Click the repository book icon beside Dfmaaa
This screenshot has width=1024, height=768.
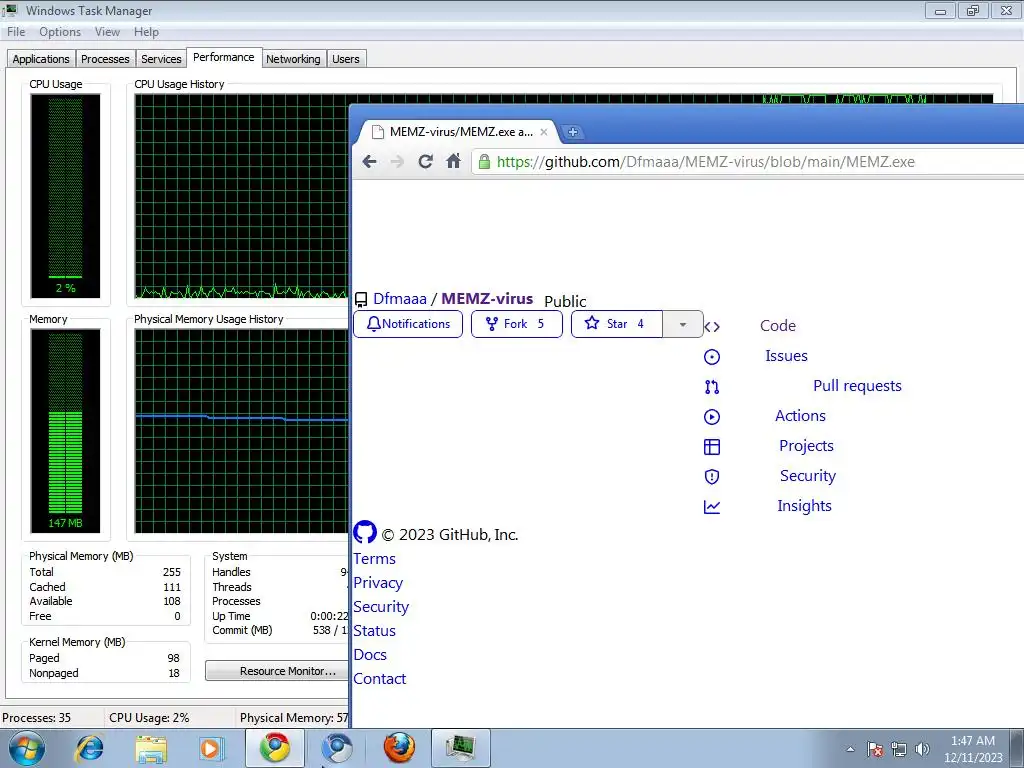tap(360, 300)
